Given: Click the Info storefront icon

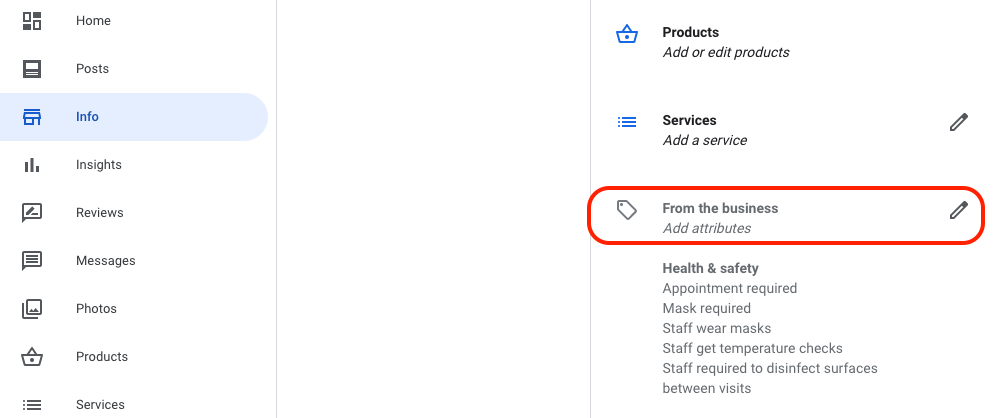Looking at the screenshot, I should 32,117.
